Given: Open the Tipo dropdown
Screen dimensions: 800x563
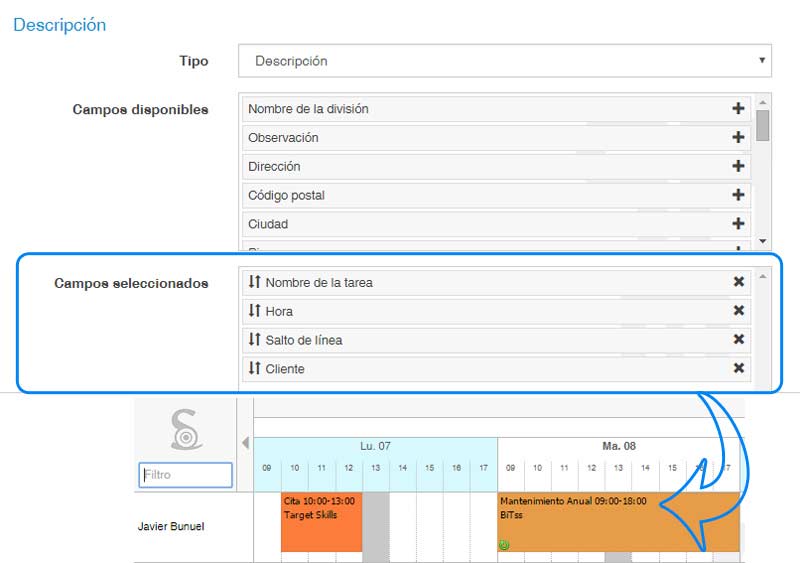Looking at the screenshot, I should 505,61.
